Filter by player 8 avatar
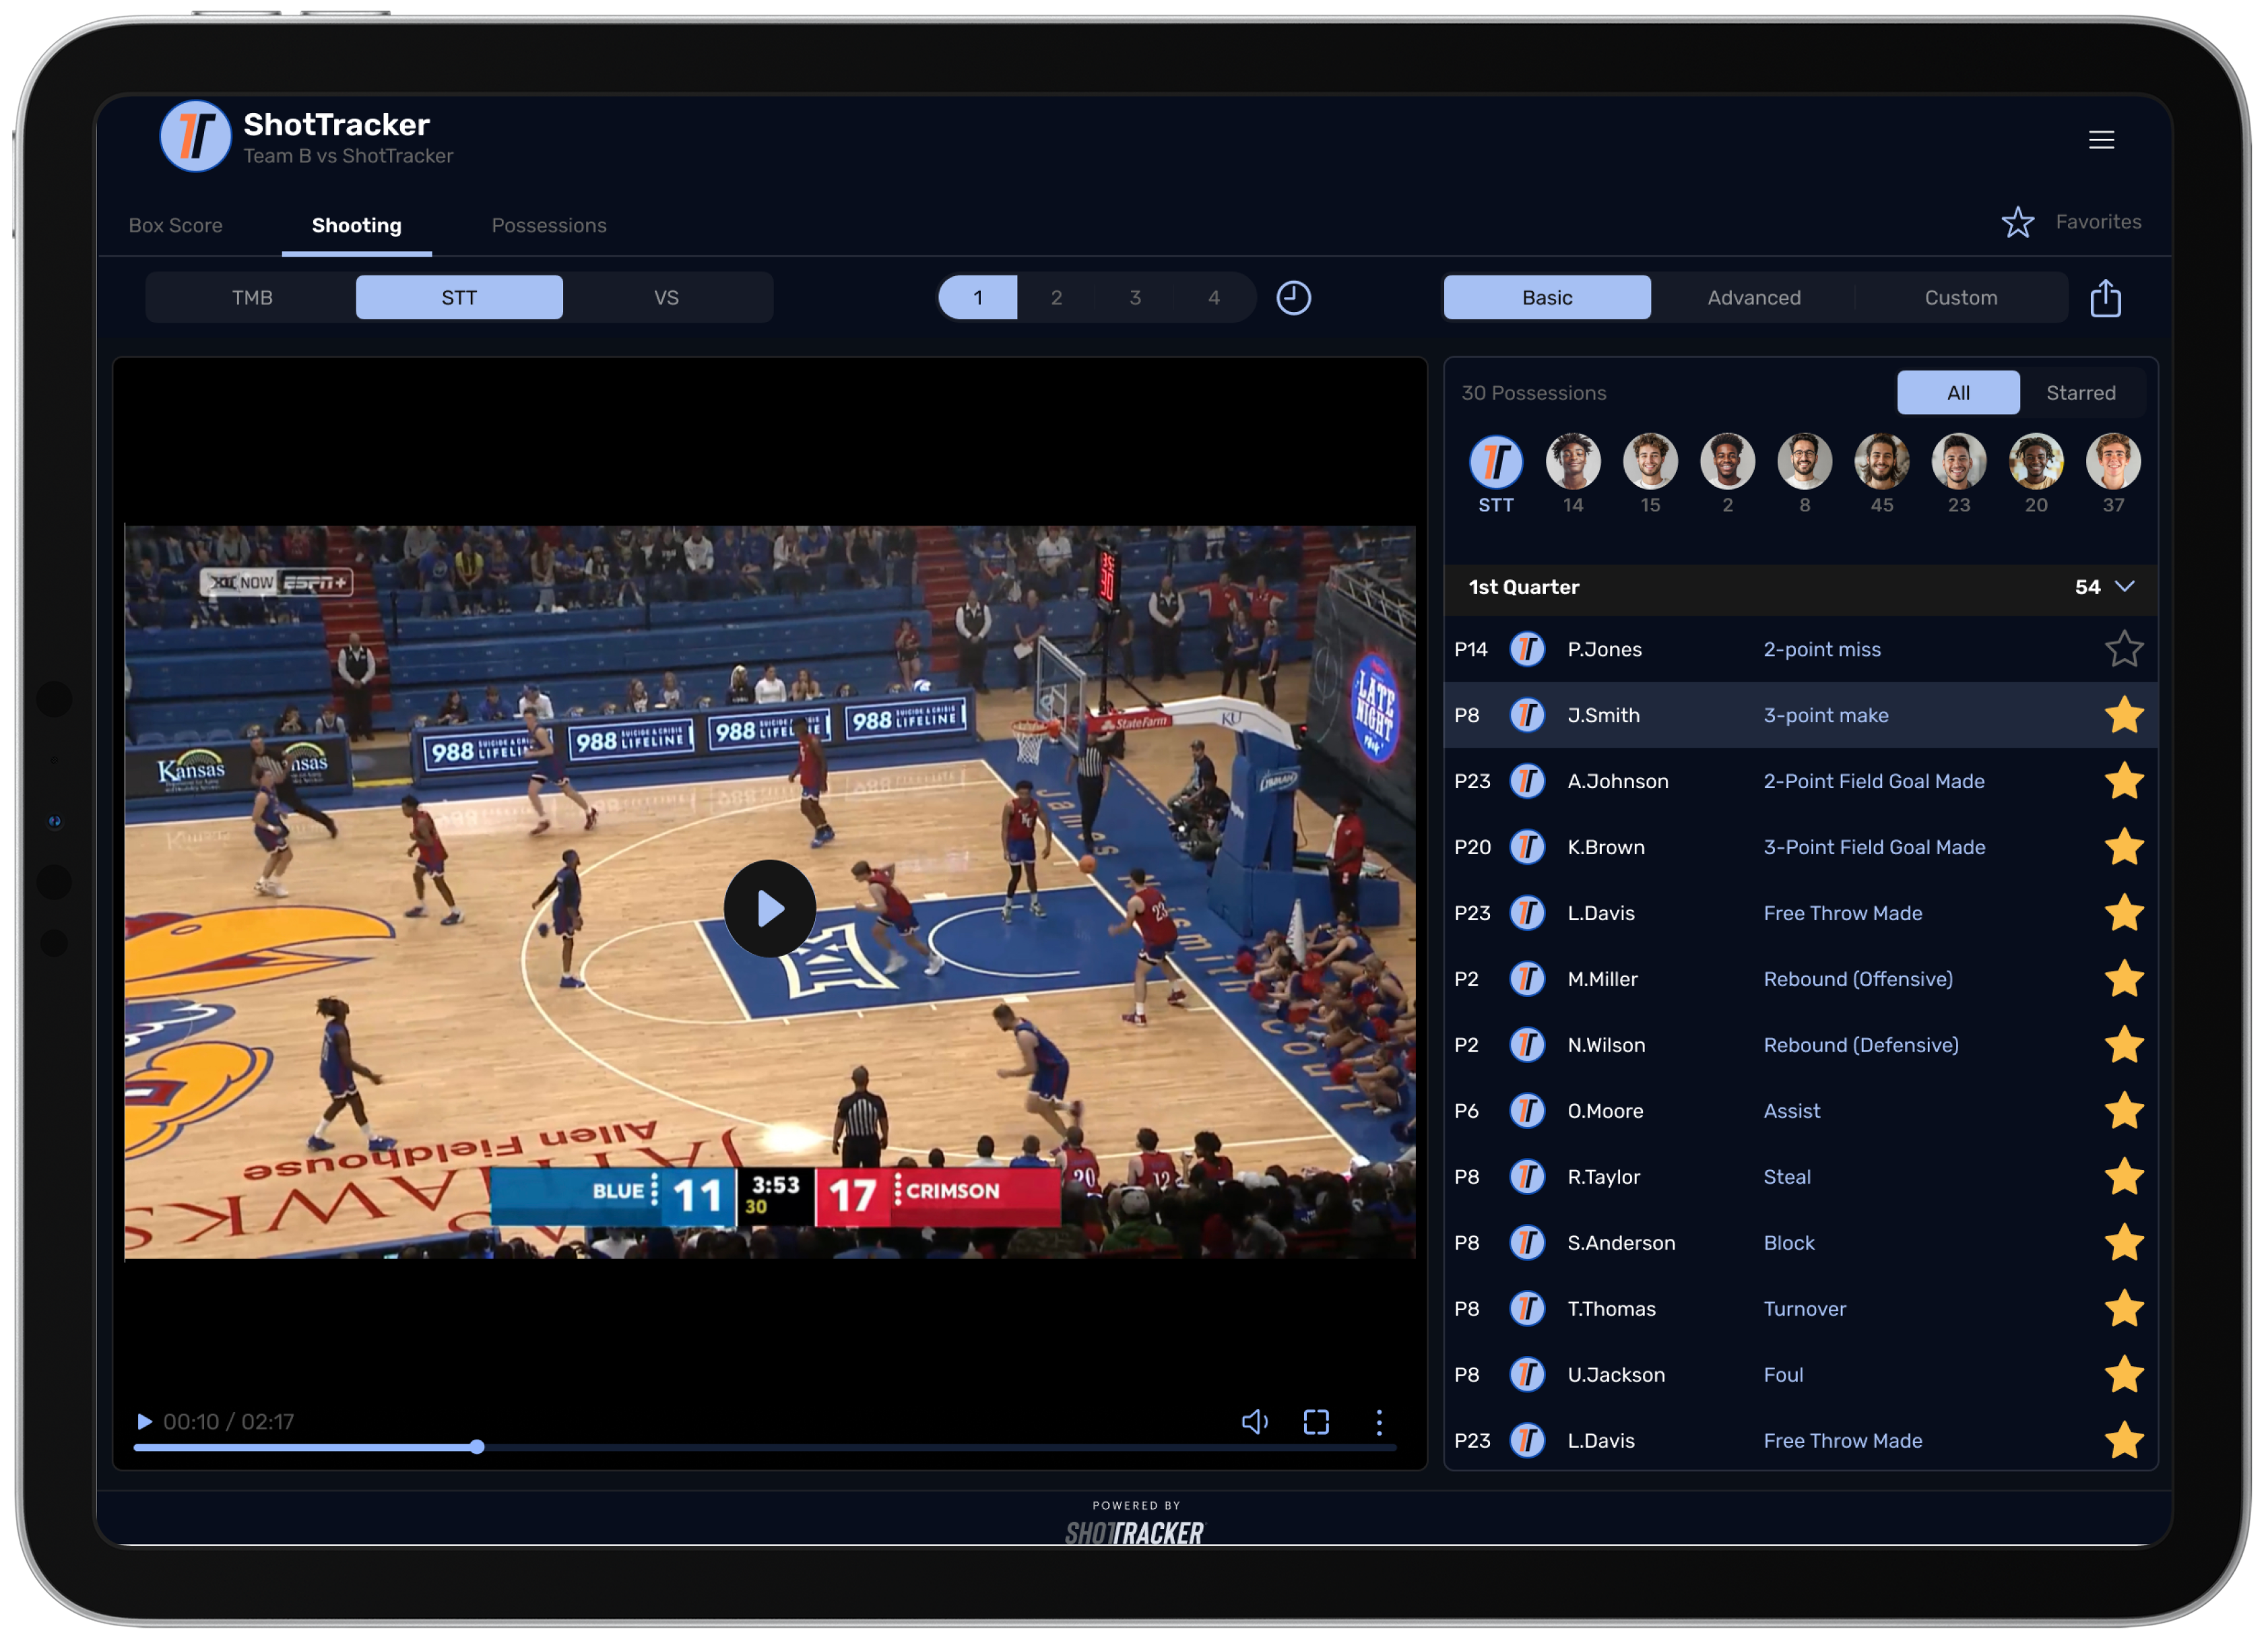The image size is (2268, 1643). pyautogui.click(x=1804, y=461)
